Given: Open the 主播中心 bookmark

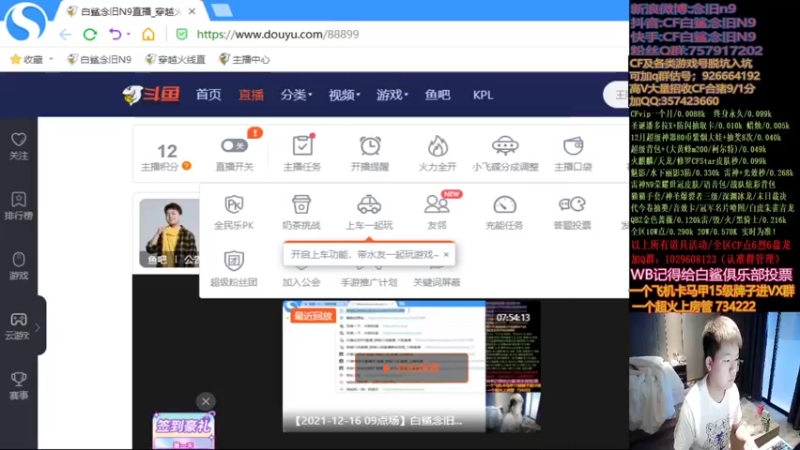Looking at the screenshot, I should pos(244,59).
